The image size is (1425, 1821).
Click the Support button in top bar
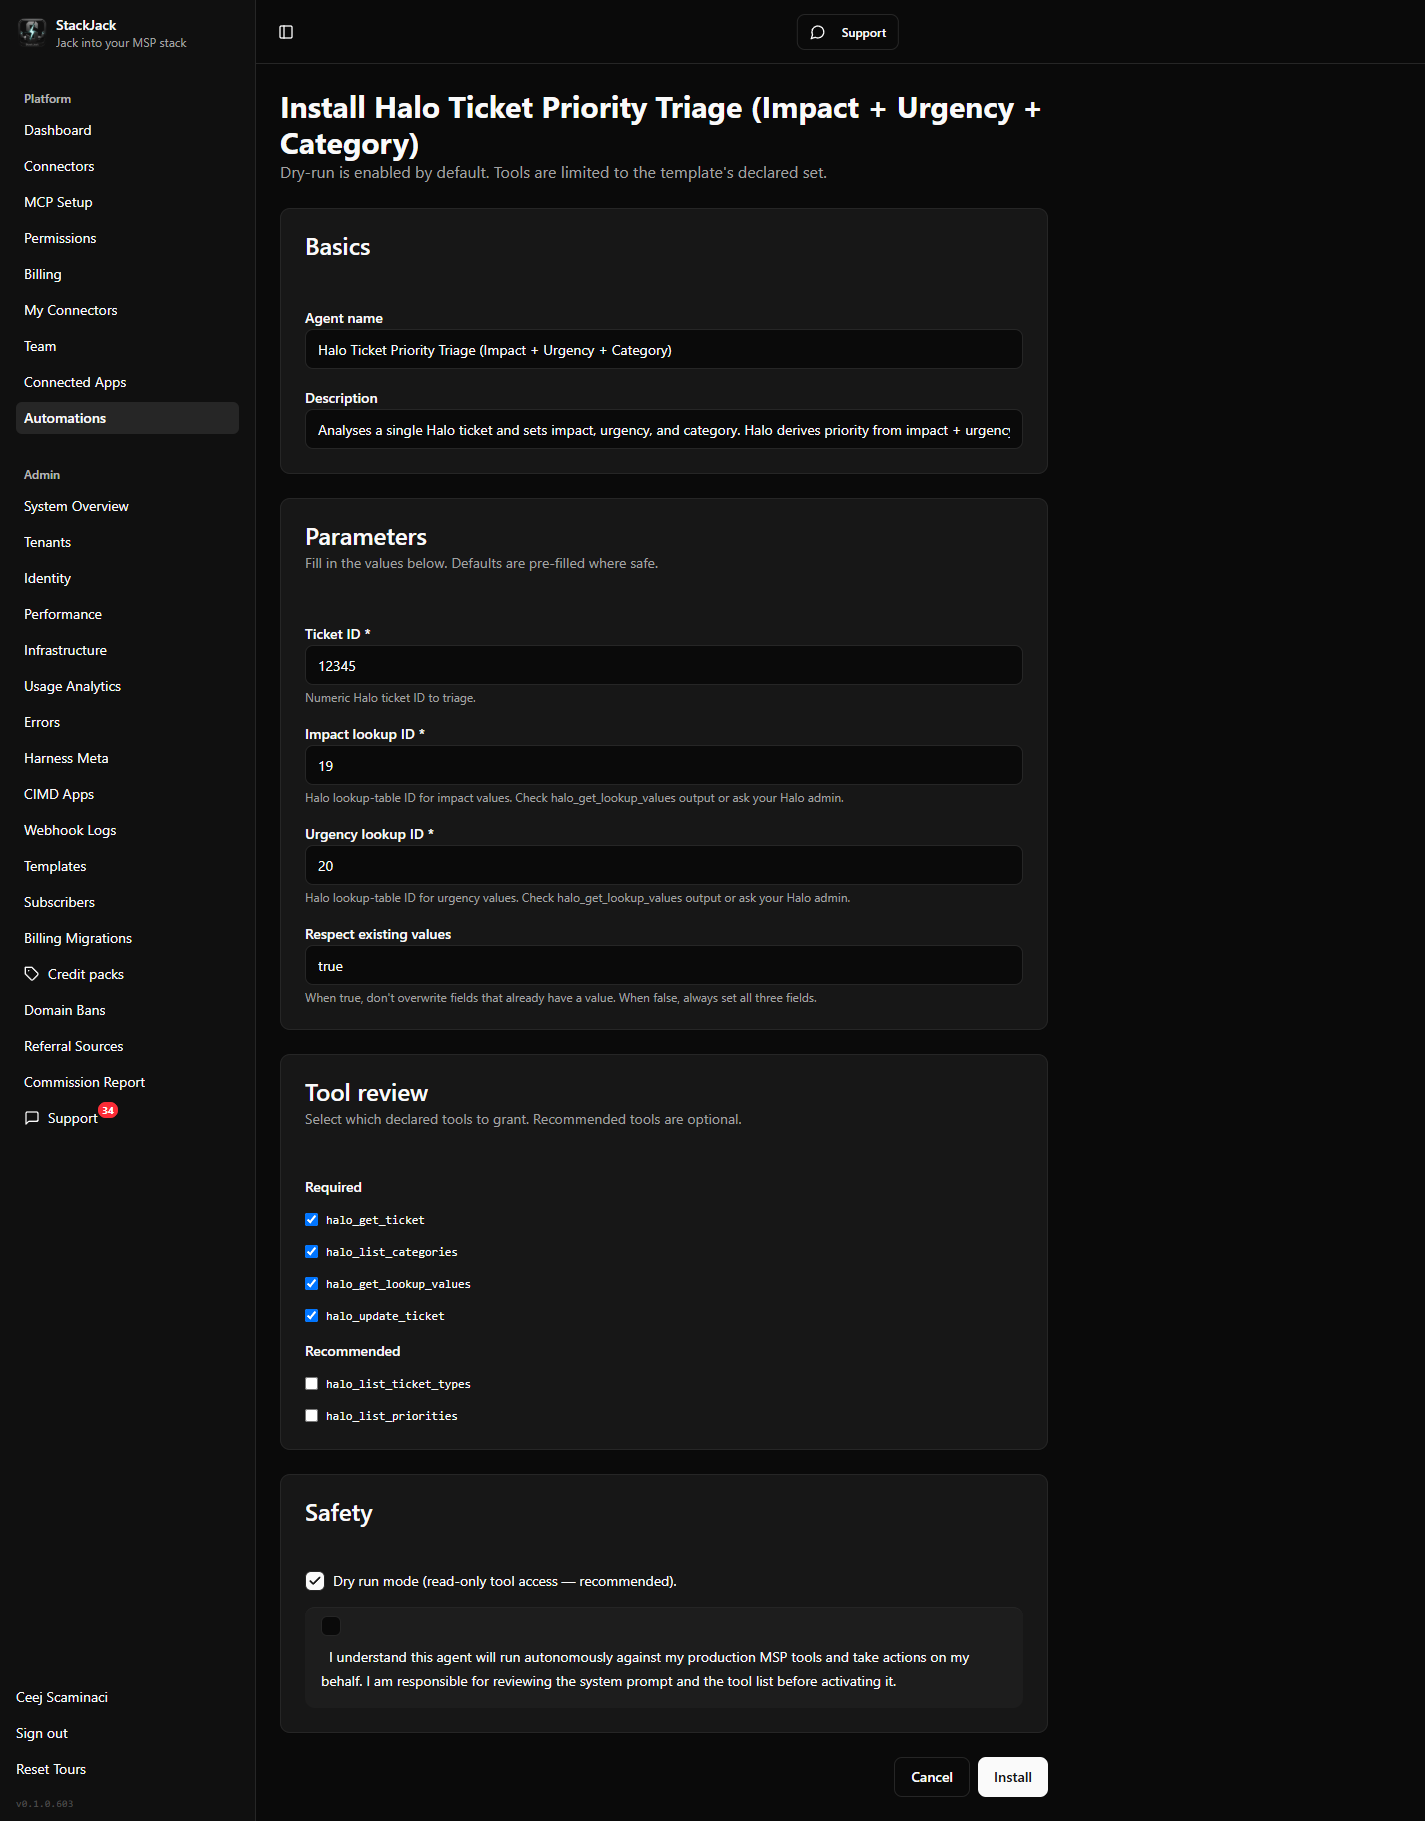847,33
